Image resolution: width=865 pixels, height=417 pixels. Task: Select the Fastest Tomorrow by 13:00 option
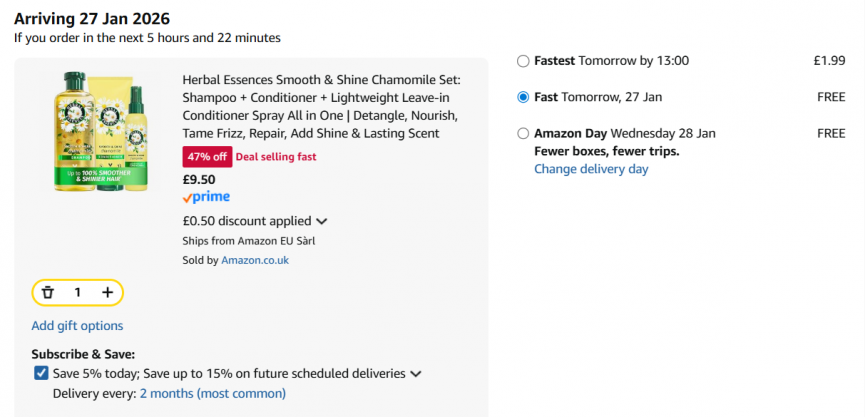point(523,61)
